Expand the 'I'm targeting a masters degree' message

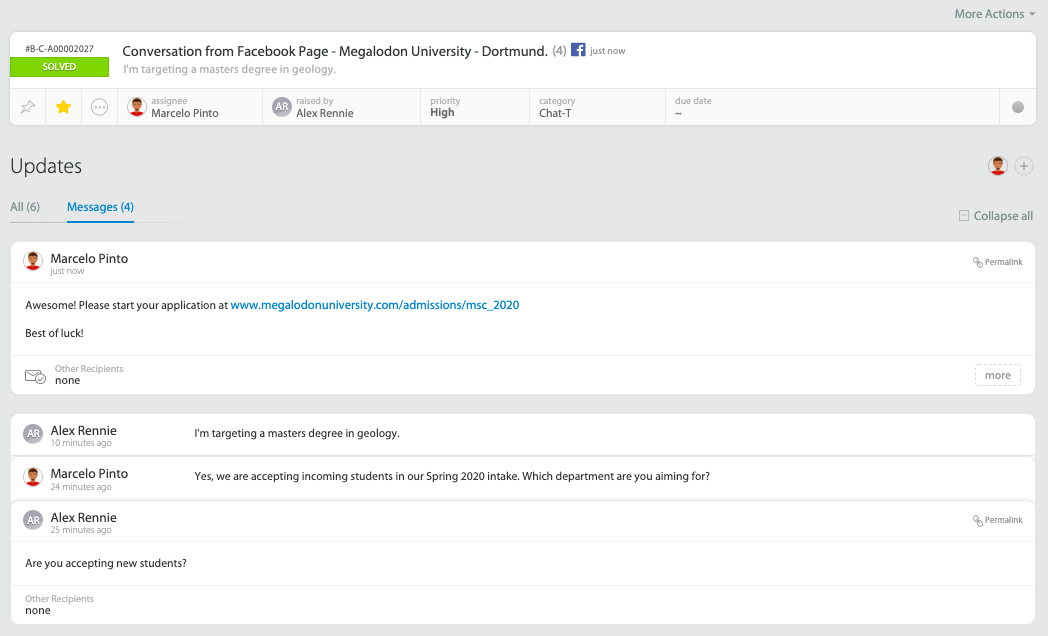523,434
